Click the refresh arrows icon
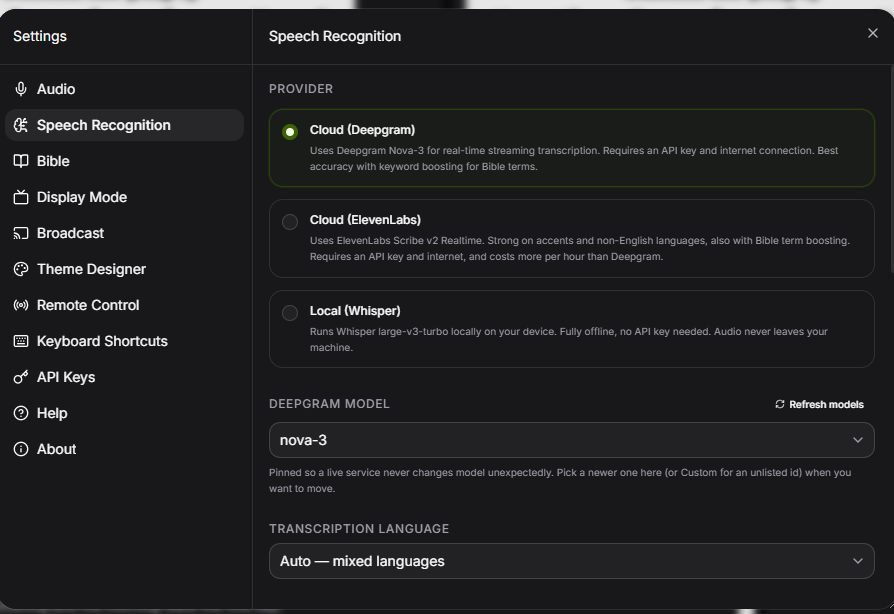Viewport: 894px width, 614px height. pos(779,404)
